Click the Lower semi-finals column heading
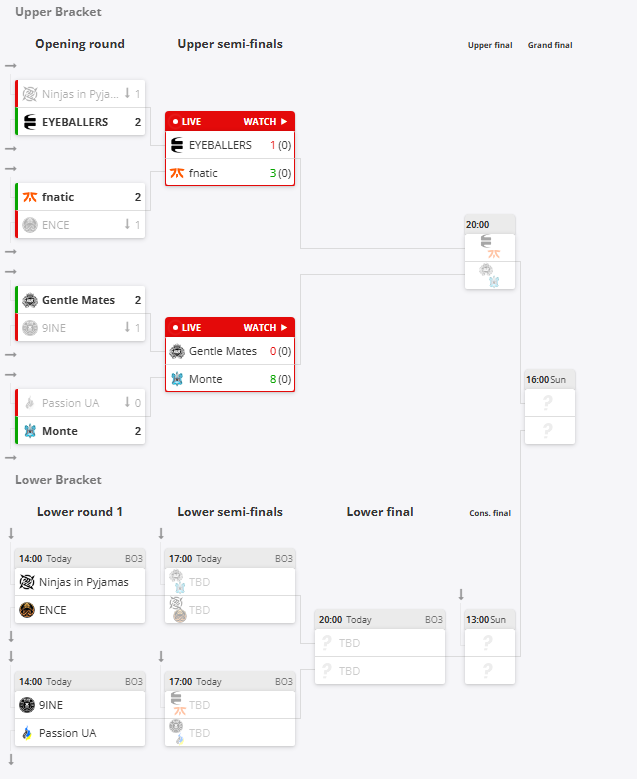The image size is (637, 779). point(230,512)
